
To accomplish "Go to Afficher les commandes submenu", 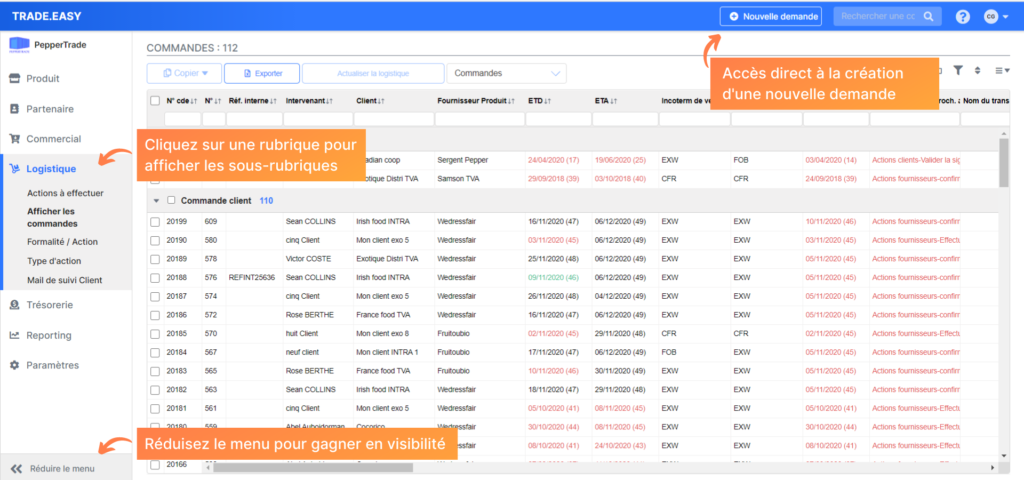I will click(52, 217).
